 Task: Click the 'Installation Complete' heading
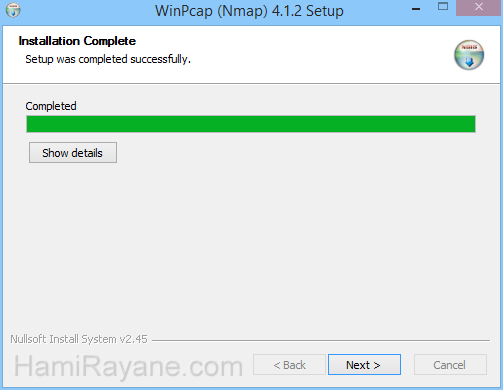click(77, 41)
